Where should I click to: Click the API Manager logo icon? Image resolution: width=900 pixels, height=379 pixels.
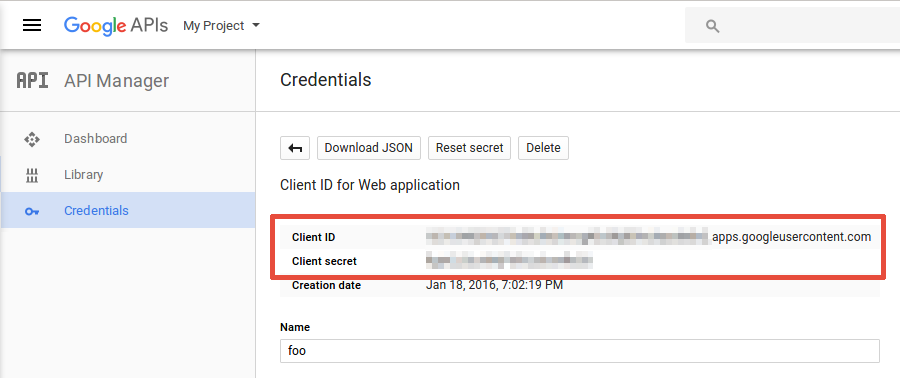(32, 80)
